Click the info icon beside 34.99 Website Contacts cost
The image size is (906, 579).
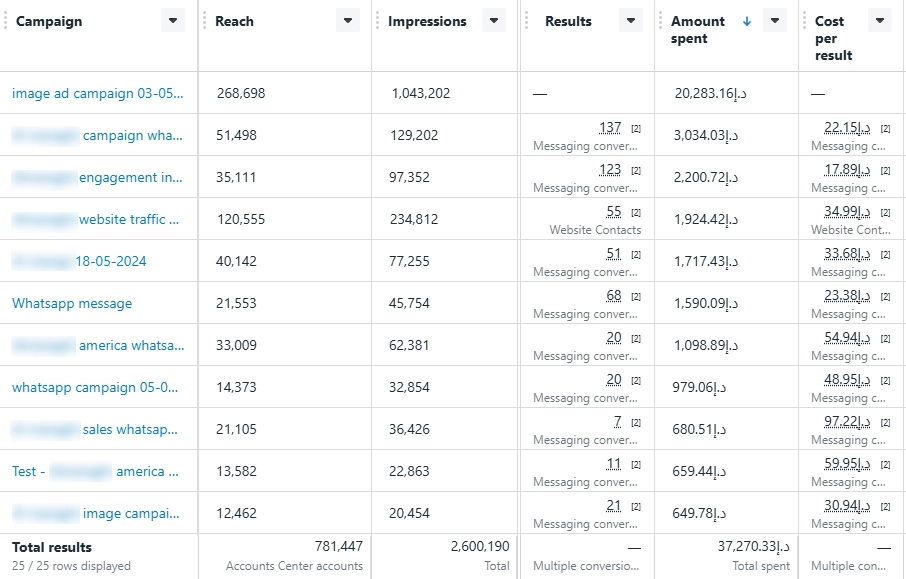884,212
